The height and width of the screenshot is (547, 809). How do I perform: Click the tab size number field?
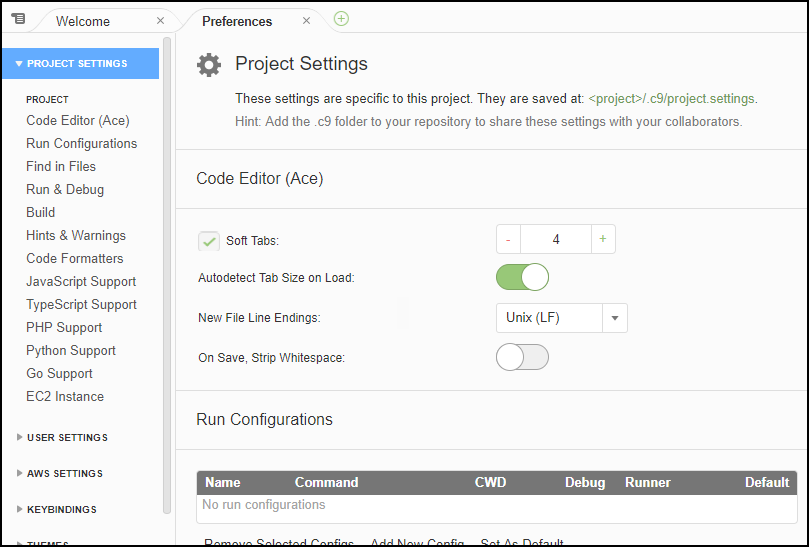pyautogui.click(x=555, y=240)
